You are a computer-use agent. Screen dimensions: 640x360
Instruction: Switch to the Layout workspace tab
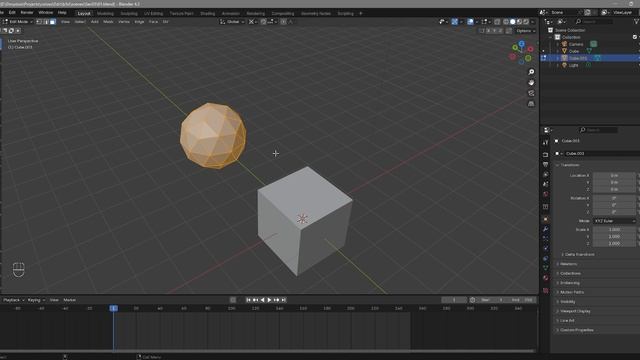pyautogui.click(x=84, y=13)
